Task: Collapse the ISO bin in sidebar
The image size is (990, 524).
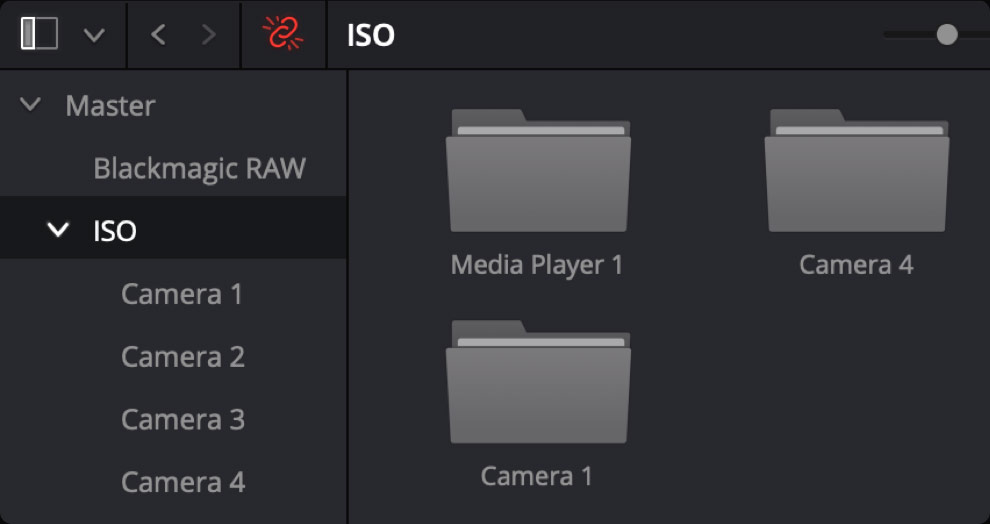Action: [x=59, y=230]
